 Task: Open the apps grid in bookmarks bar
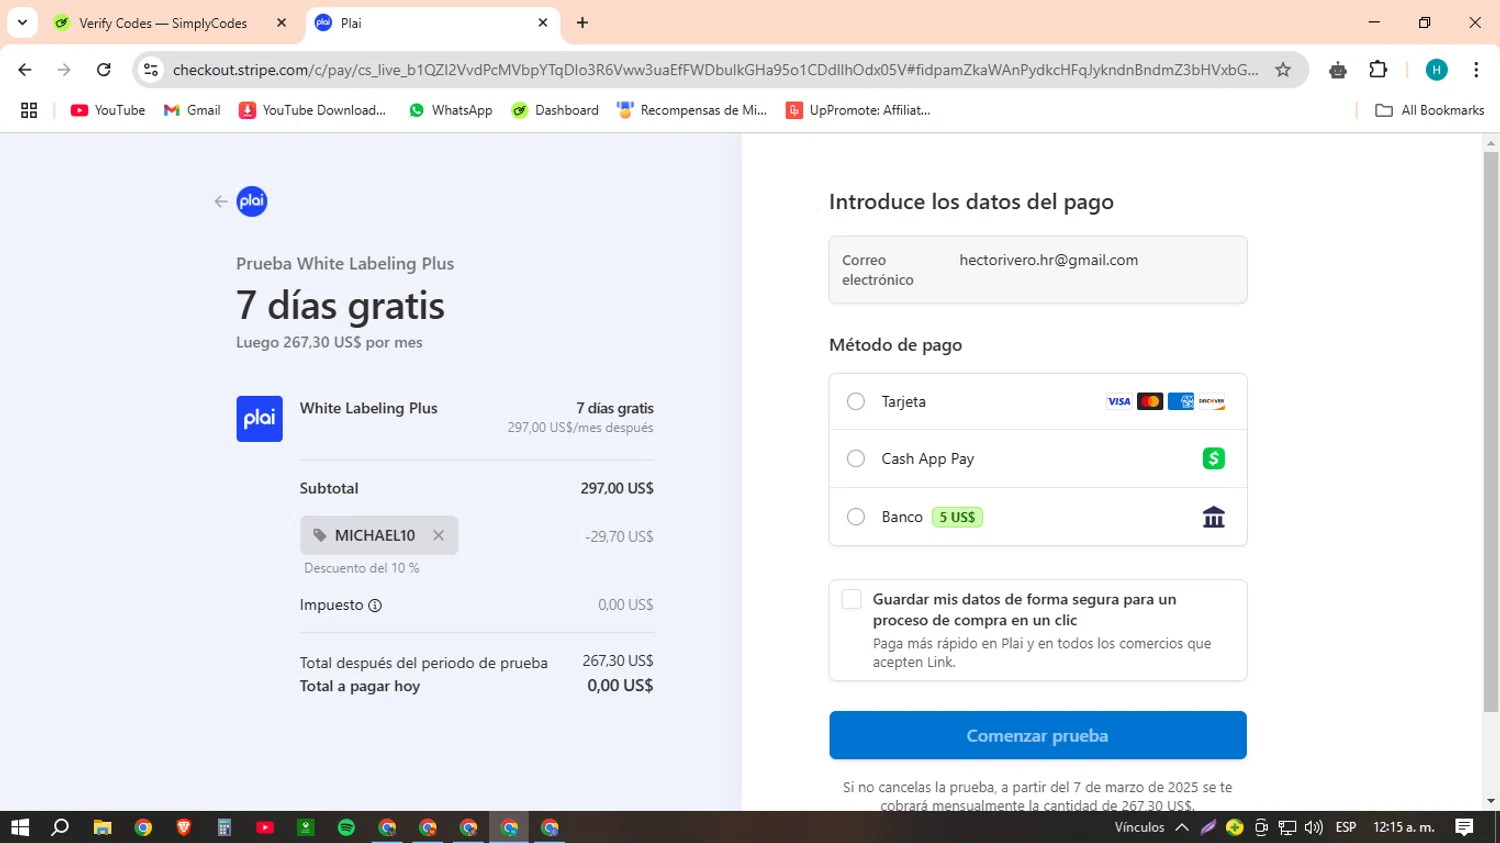[29, 110]
